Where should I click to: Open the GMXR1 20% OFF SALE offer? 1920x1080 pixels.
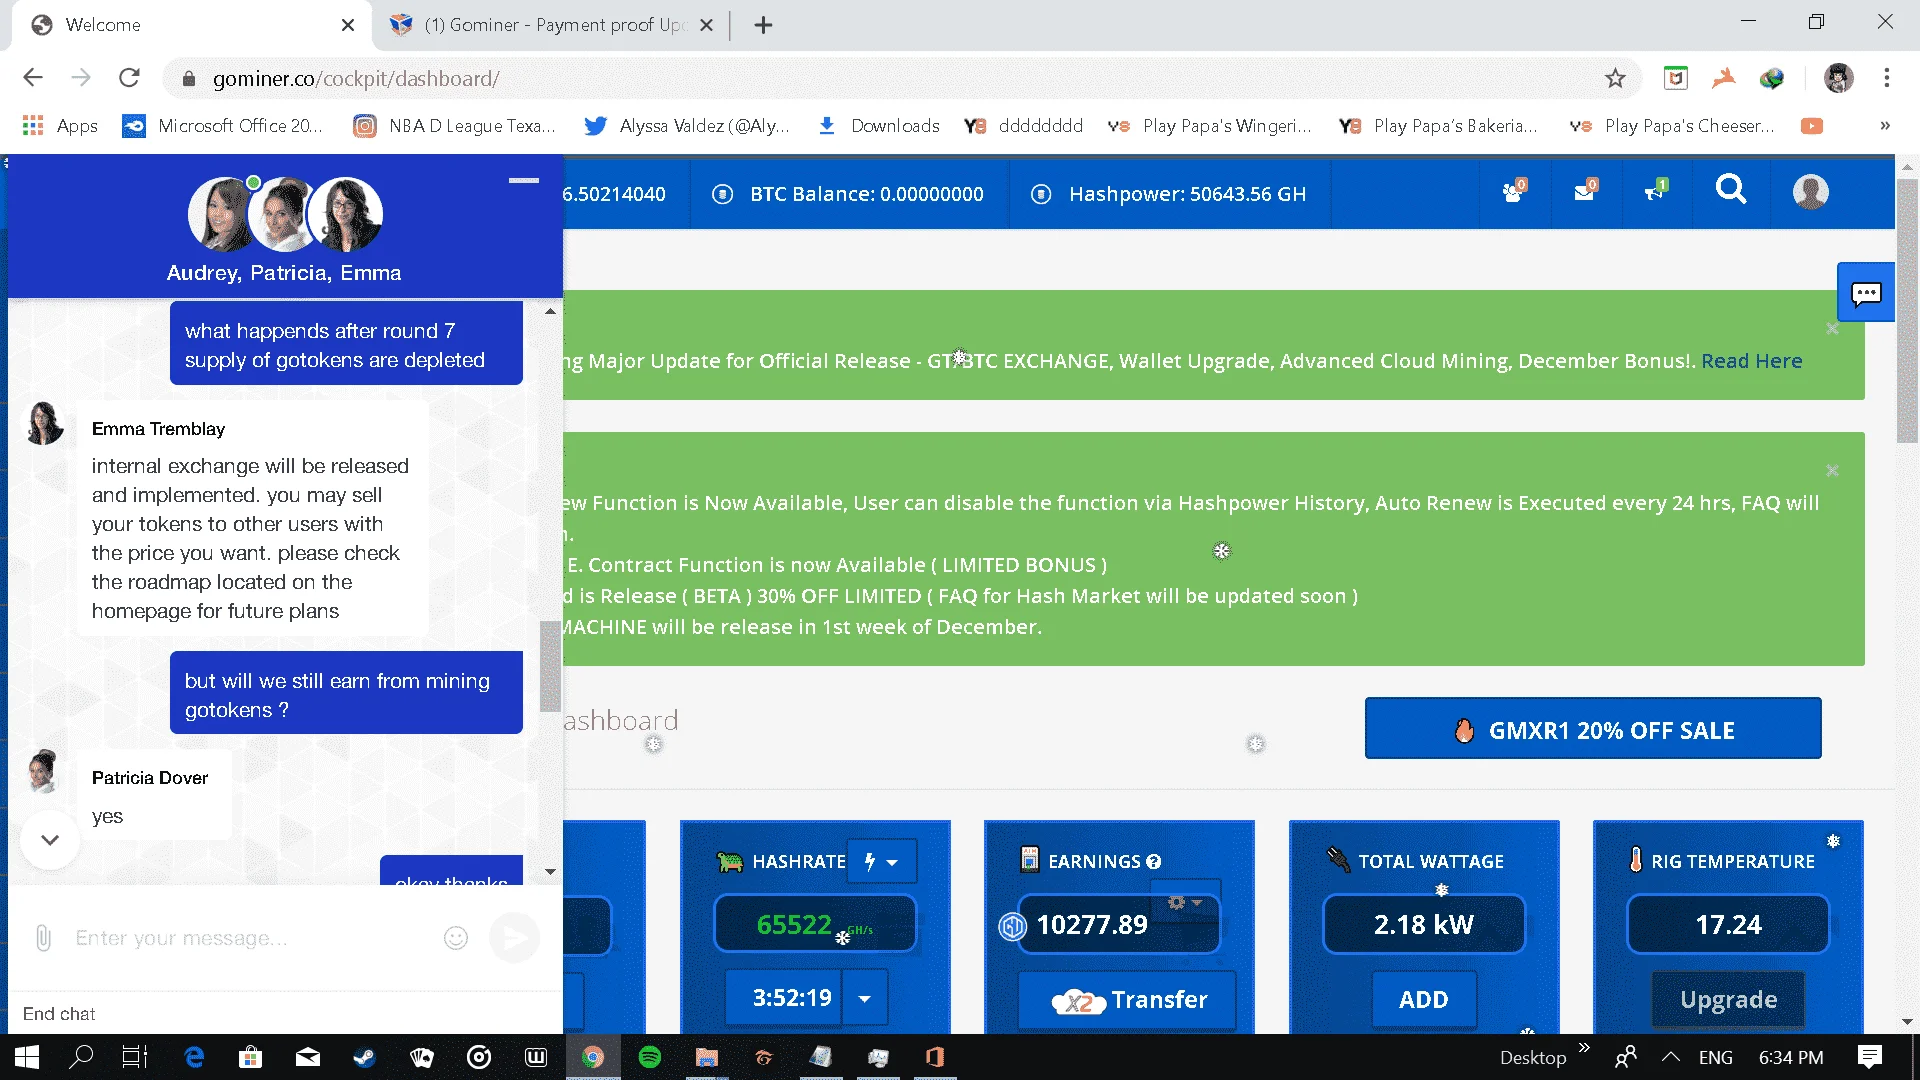click(x=1592, y=729)
